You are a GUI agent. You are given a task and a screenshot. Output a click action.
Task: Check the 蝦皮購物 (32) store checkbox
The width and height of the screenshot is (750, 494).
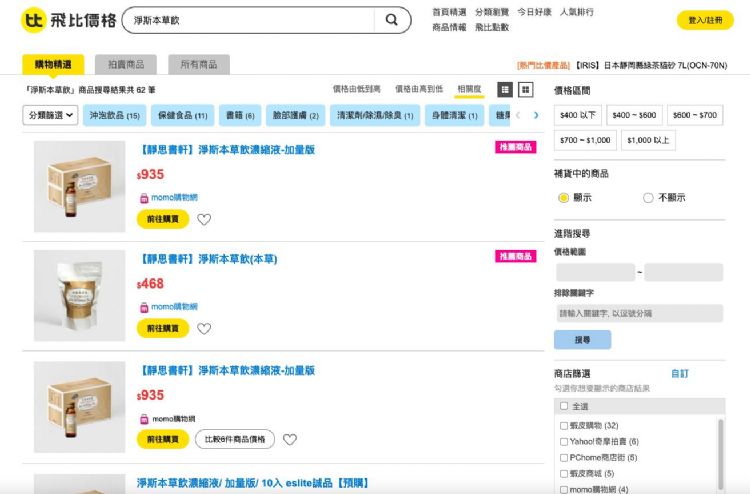[564, 426]
